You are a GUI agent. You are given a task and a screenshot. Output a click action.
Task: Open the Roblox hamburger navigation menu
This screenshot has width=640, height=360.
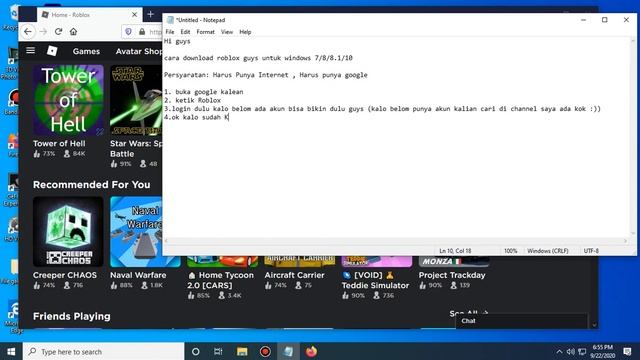pyautogui.click(x=31, y=51)
